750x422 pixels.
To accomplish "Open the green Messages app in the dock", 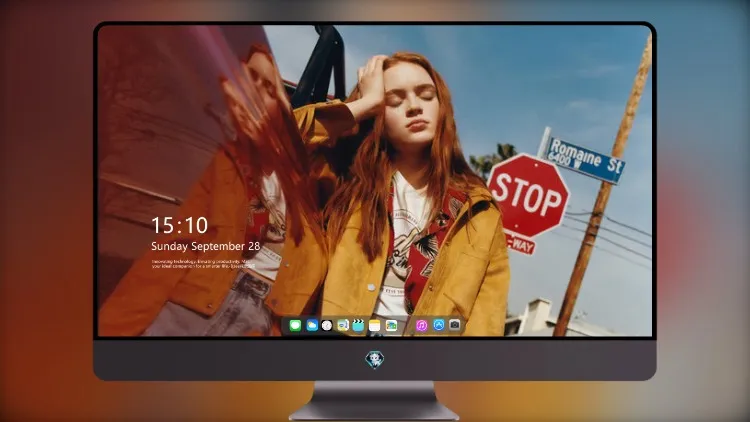I will click(295, 326).
